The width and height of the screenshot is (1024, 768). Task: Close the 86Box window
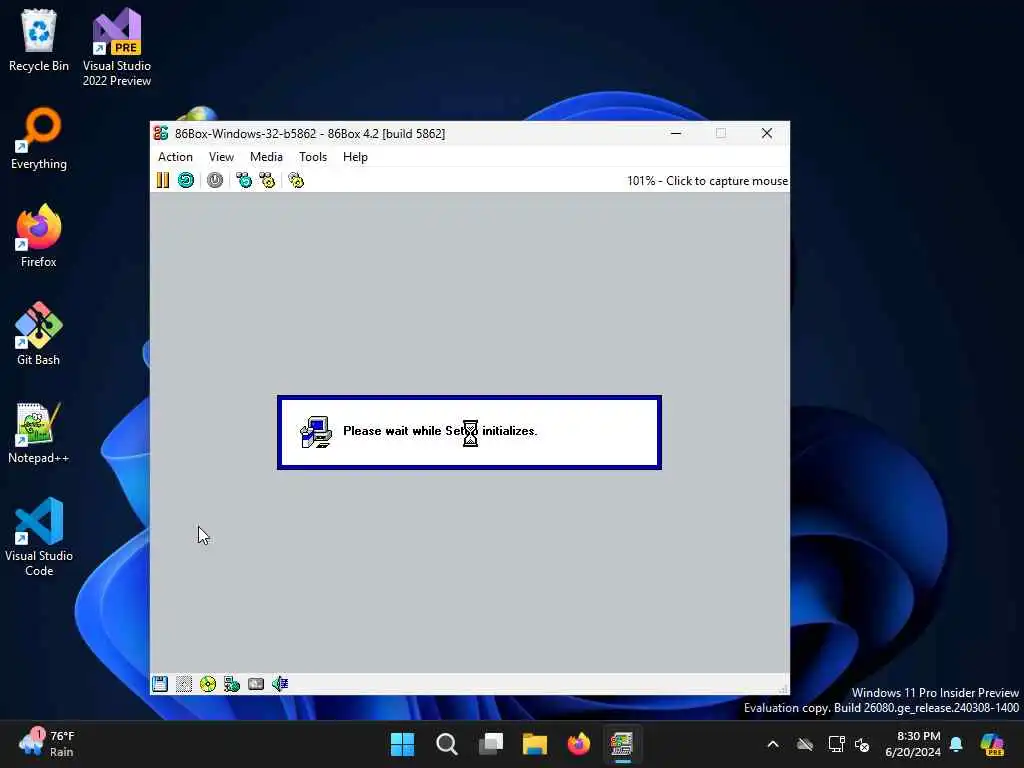coord(767,133)
